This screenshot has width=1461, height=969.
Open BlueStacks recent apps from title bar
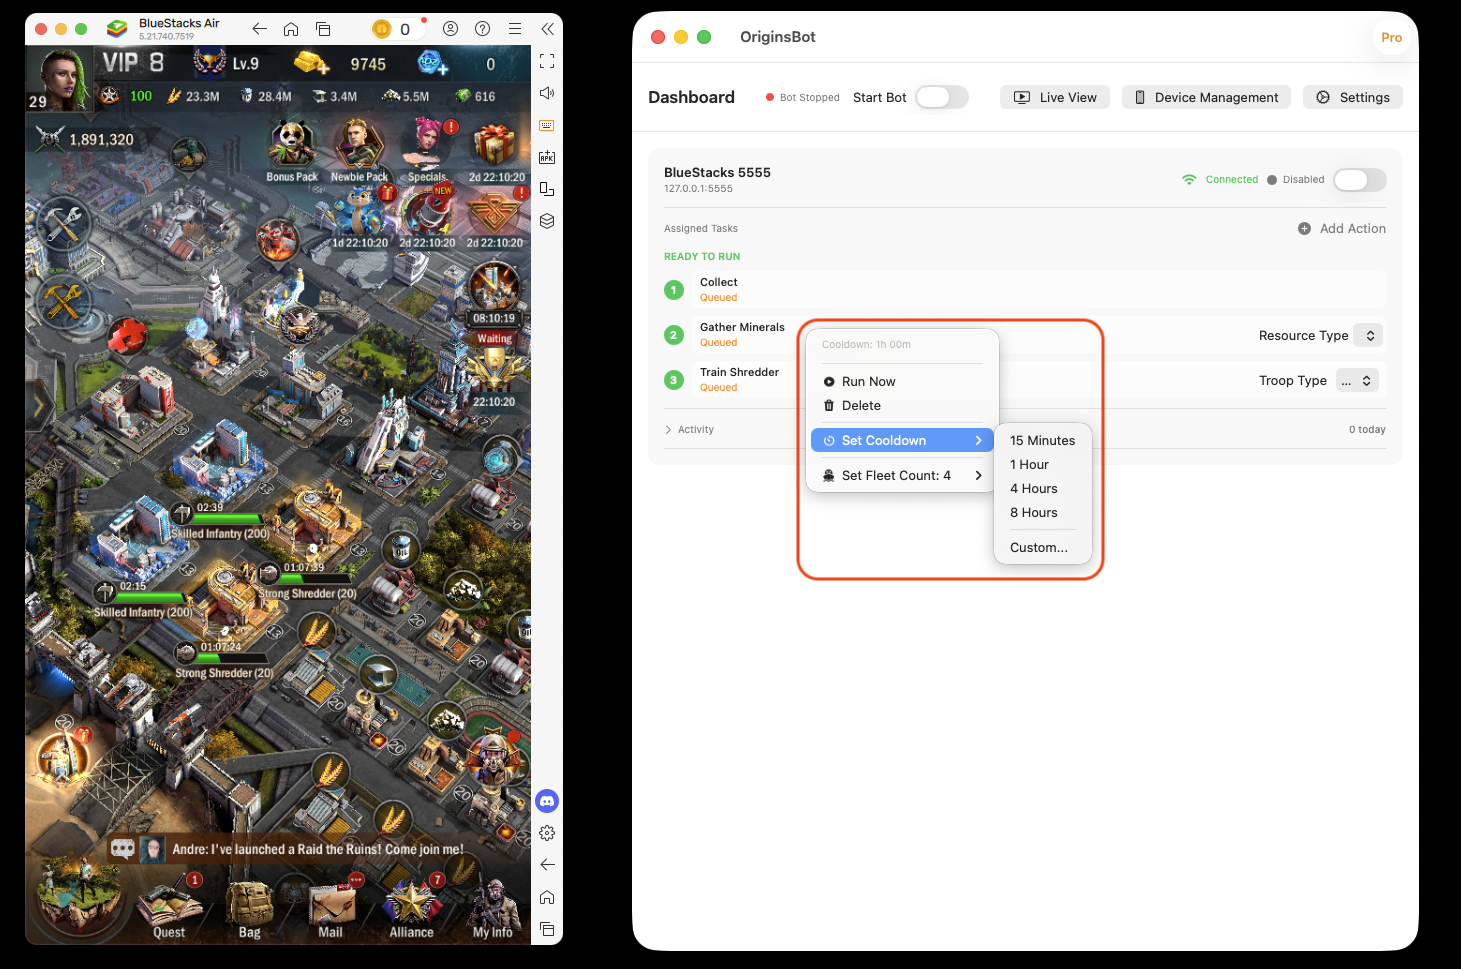[x=323, y=29]
